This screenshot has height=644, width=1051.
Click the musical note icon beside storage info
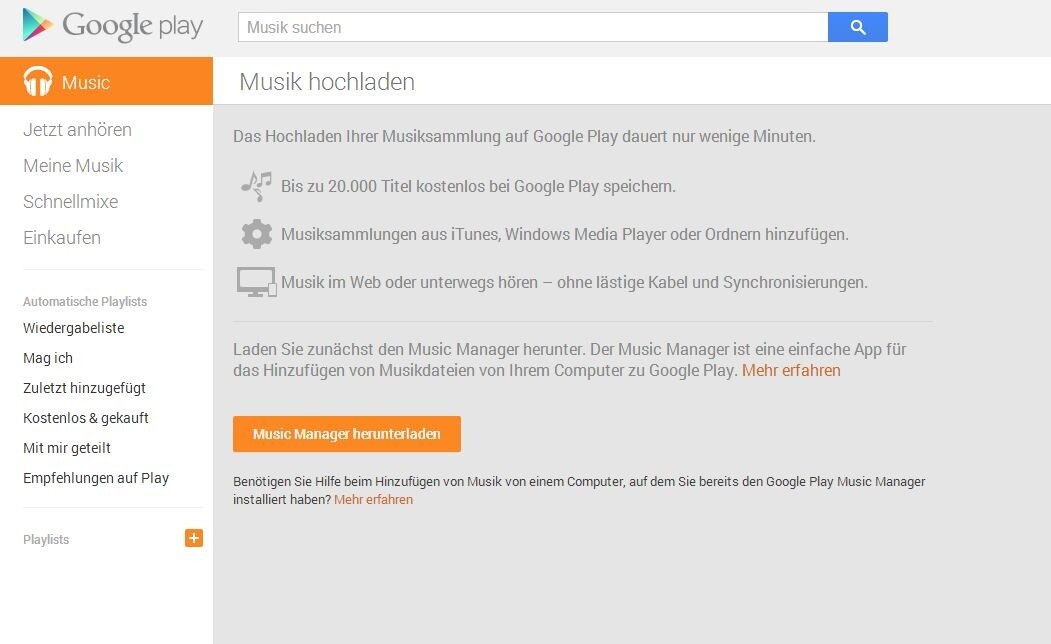pos(257,186)
